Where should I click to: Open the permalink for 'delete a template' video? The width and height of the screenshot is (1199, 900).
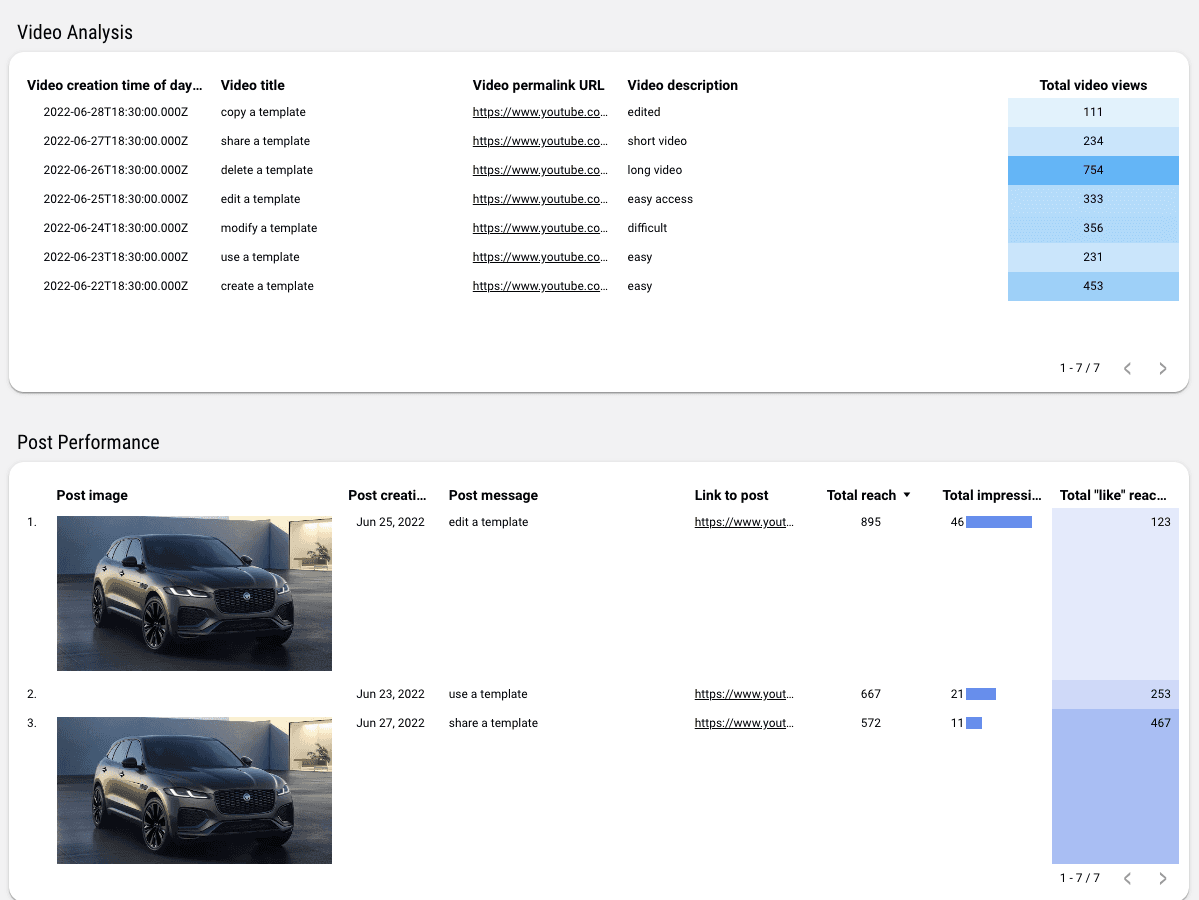(540, 170)
